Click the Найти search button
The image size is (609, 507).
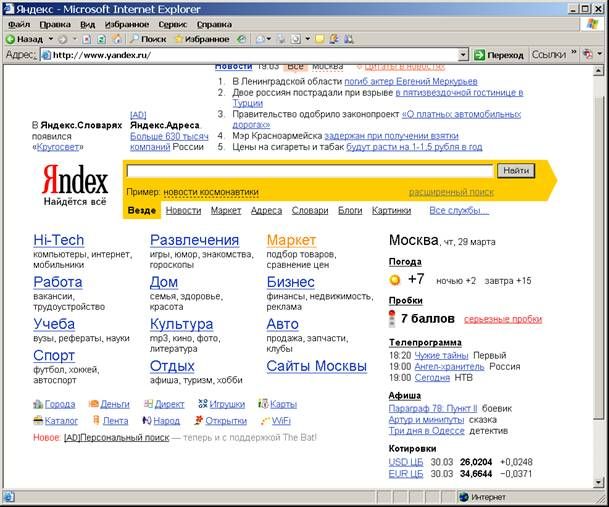pyautogui.click(x=516, y=171)
